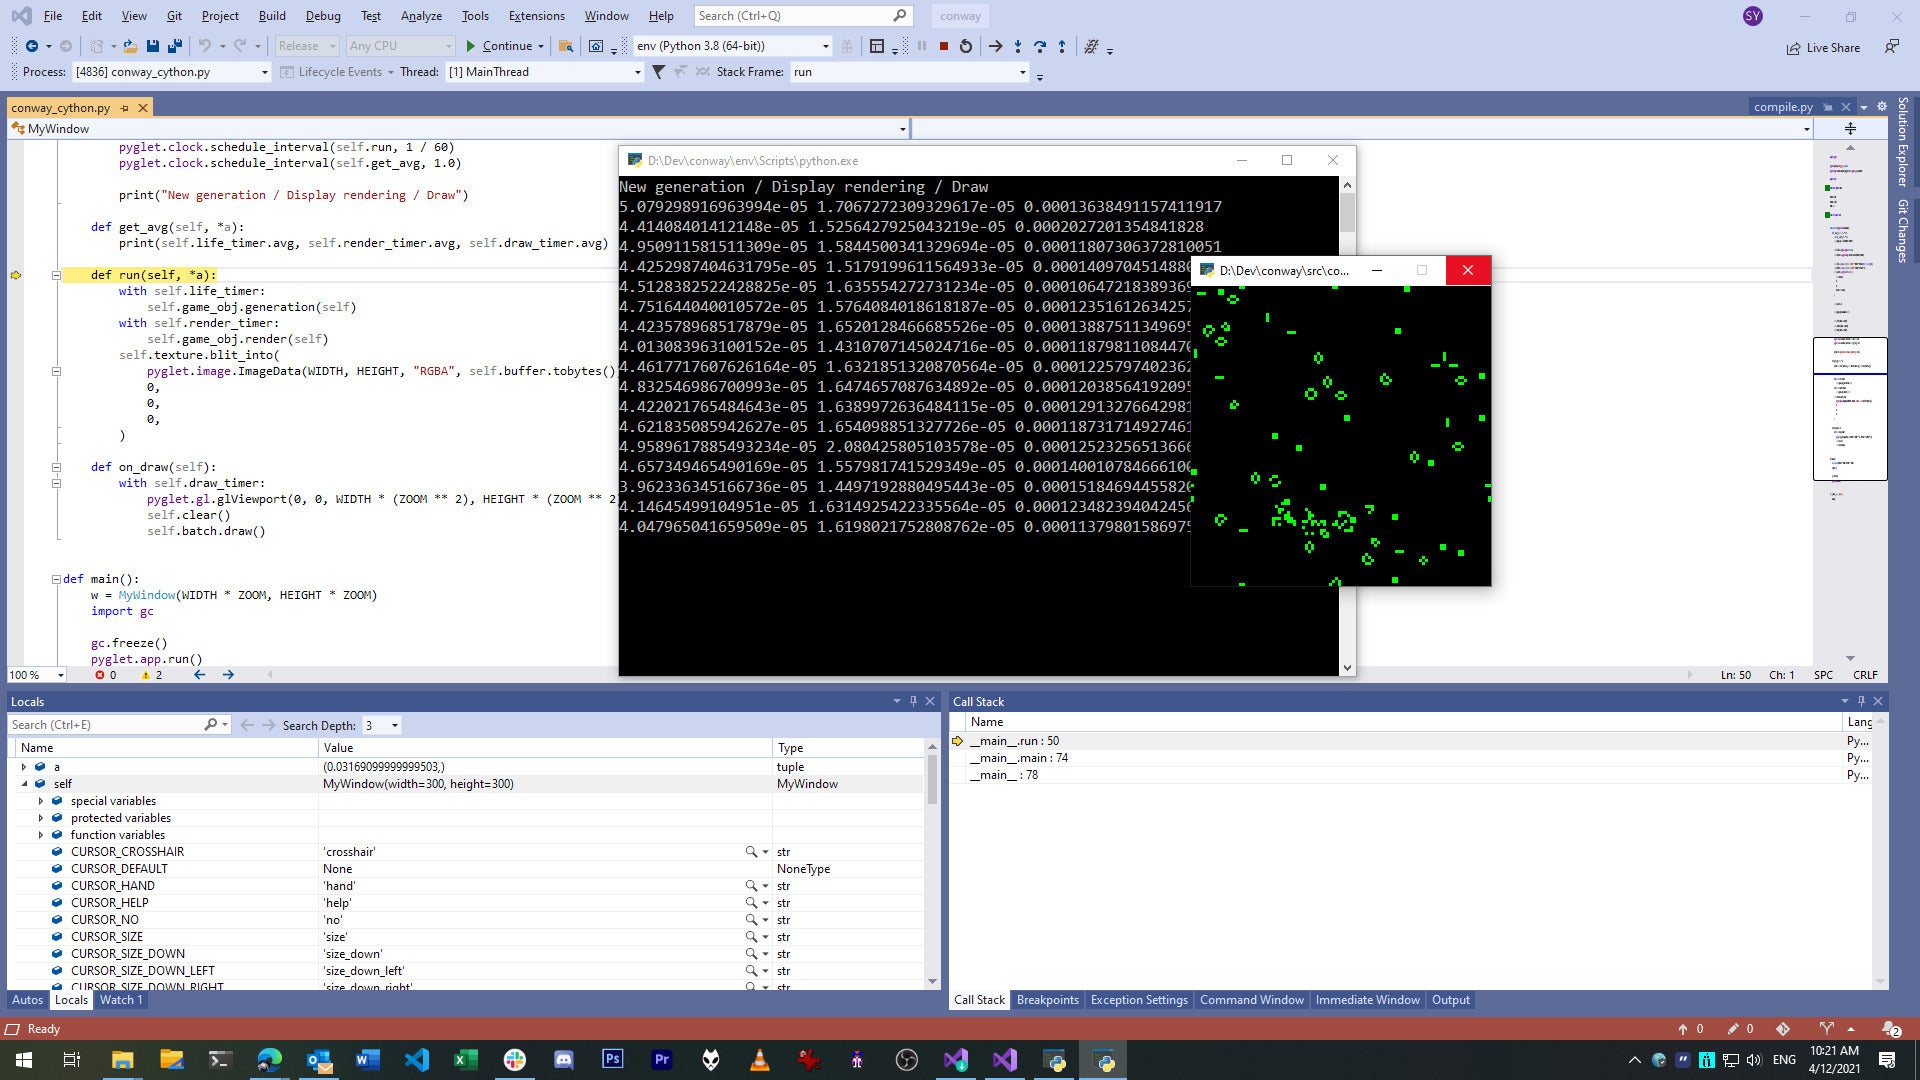Collapse the 'def main()' code outline
The image size is (1920, 1080).
point(56,579)
